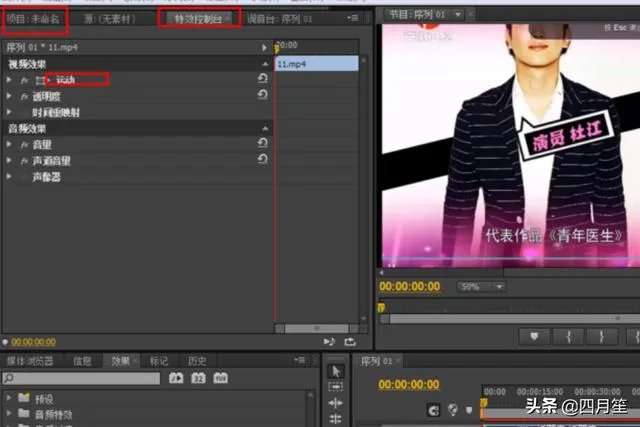Filter effects by YUV icon
Screen dimensions: 640x427
point(220,378)
